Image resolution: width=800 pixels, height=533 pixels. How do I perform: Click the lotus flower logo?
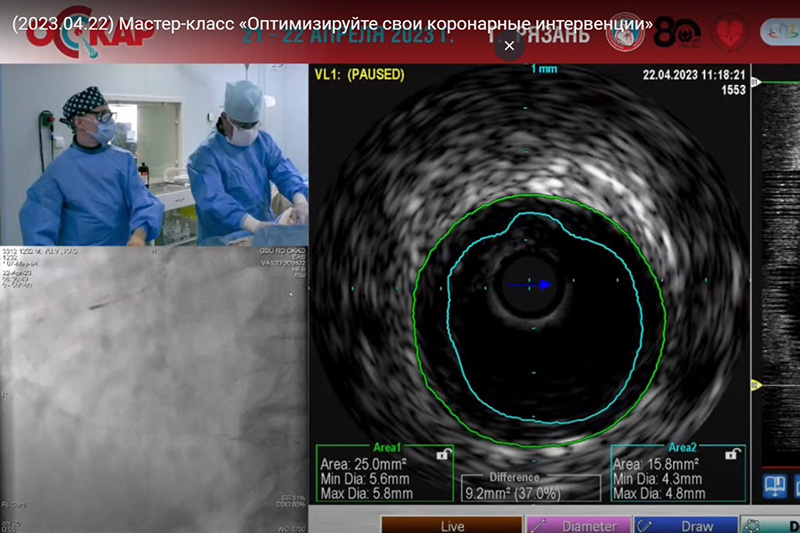click(x=780, y=33)
